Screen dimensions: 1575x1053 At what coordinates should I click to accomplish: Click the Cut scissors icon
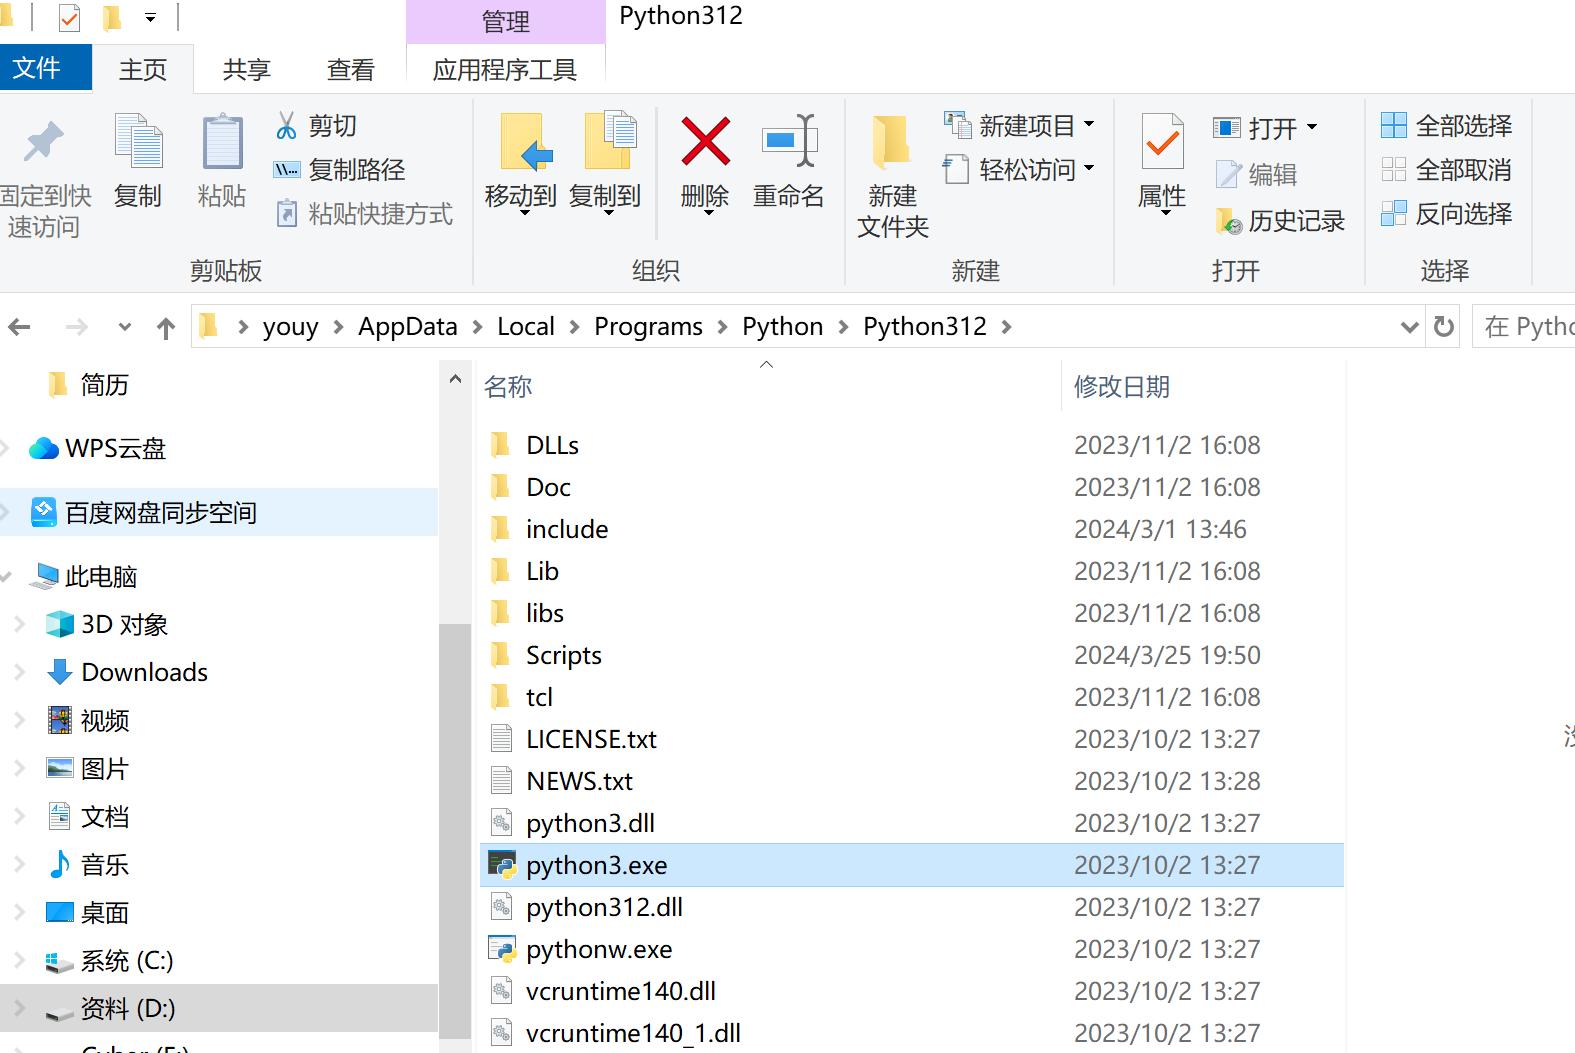point(286,125)
